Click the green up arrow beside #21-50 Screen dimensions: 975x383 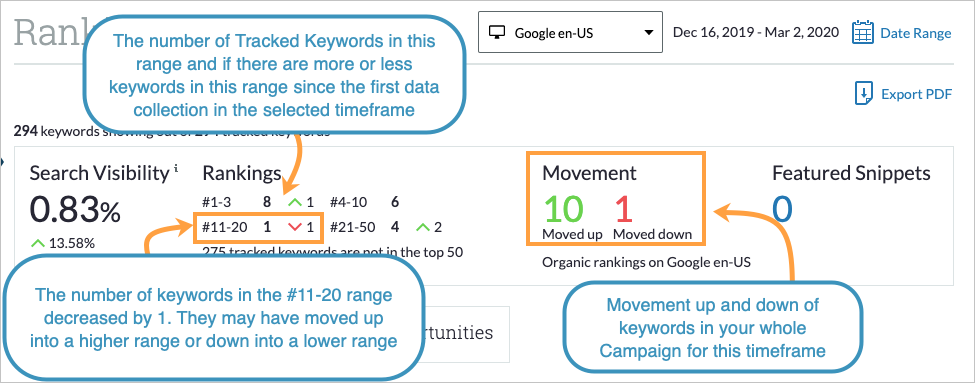(423, 227)
